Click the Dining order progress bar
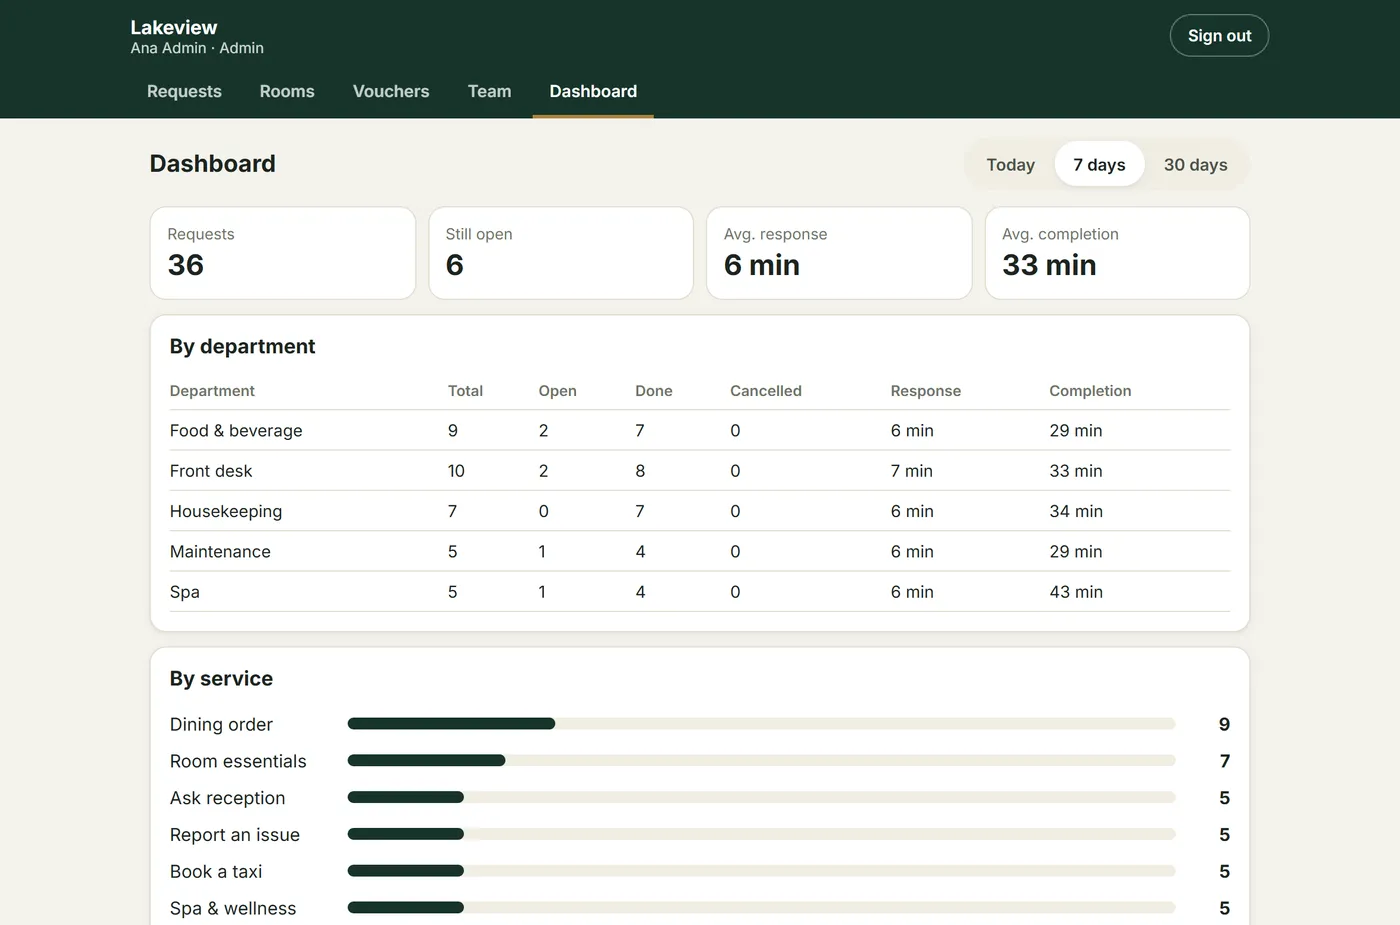The image size is (1400, 925). [761, 724]
